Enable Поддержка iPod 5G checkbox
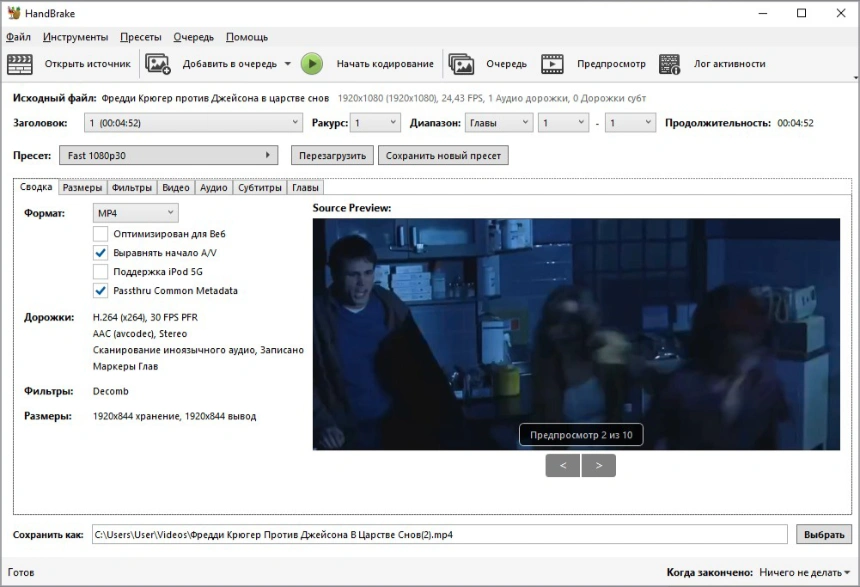 click(x=100, y=272)
